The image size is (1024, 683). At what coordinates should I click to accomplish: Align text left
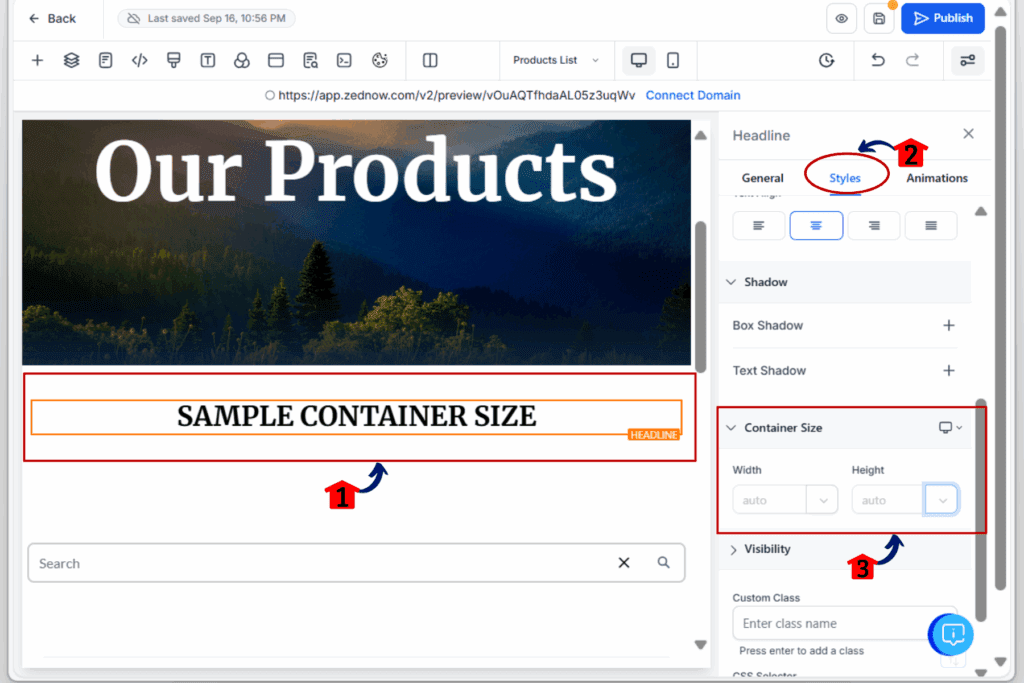(758, 225)
